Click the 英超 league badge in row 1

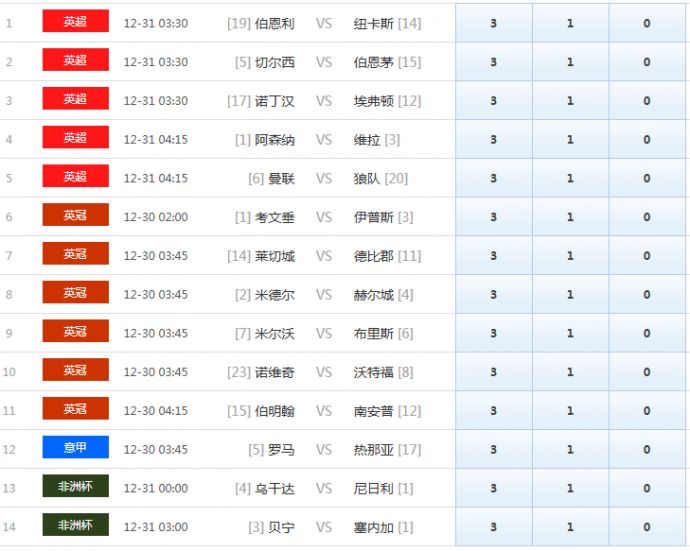[75, 21]
